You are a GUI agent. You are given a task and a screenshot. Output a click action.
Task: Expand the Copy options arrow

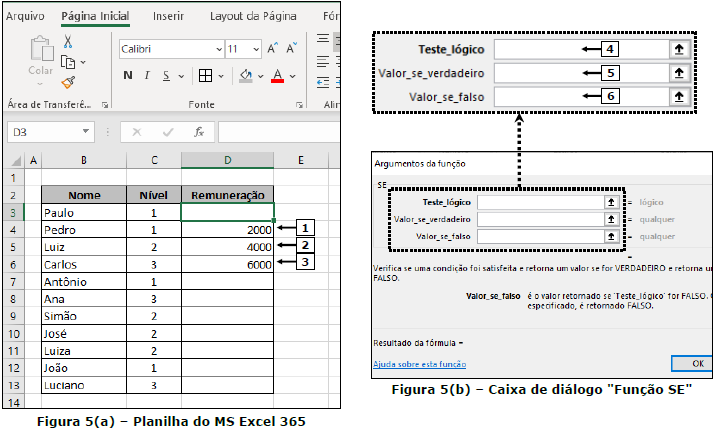83,62
